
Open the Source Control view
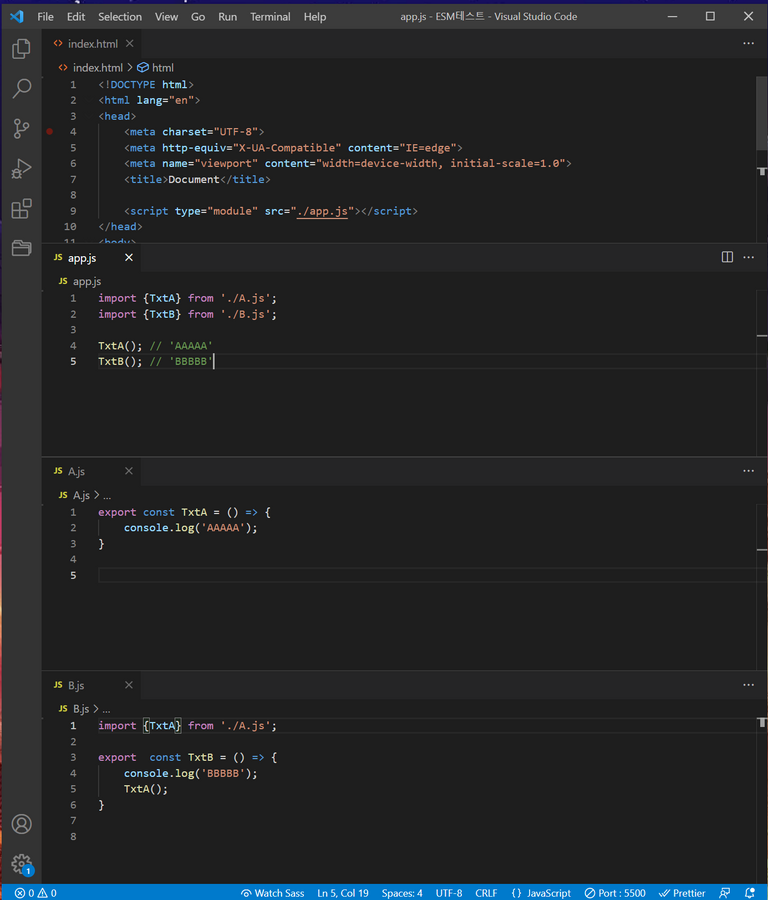[21, 129]
